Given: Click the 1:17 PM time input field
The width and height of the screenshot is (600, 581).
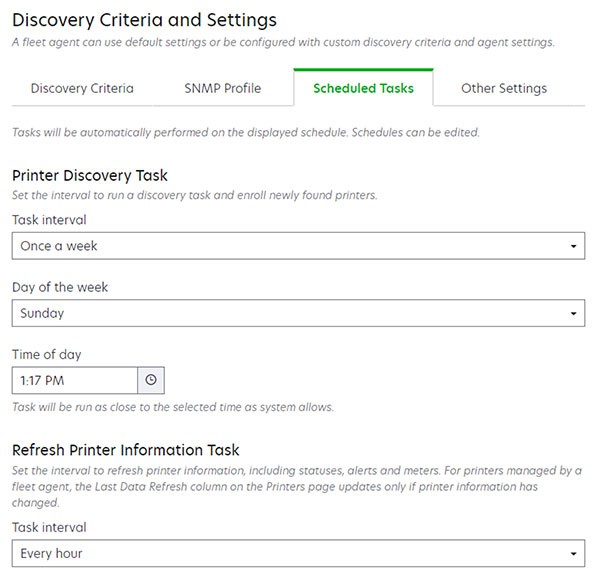Looking at the screenshot, I should [x=75, y=380].
